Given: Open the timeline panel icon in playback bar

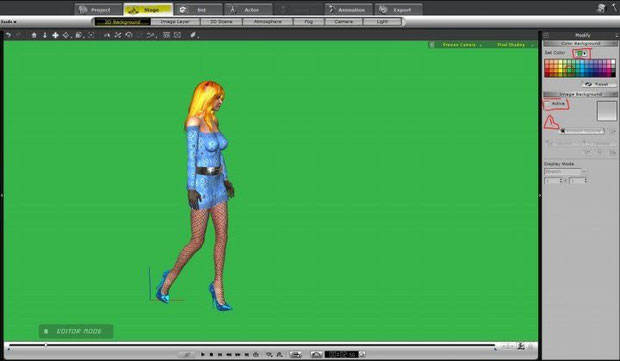Looking at the screenshot, I should tap(295, 355).
